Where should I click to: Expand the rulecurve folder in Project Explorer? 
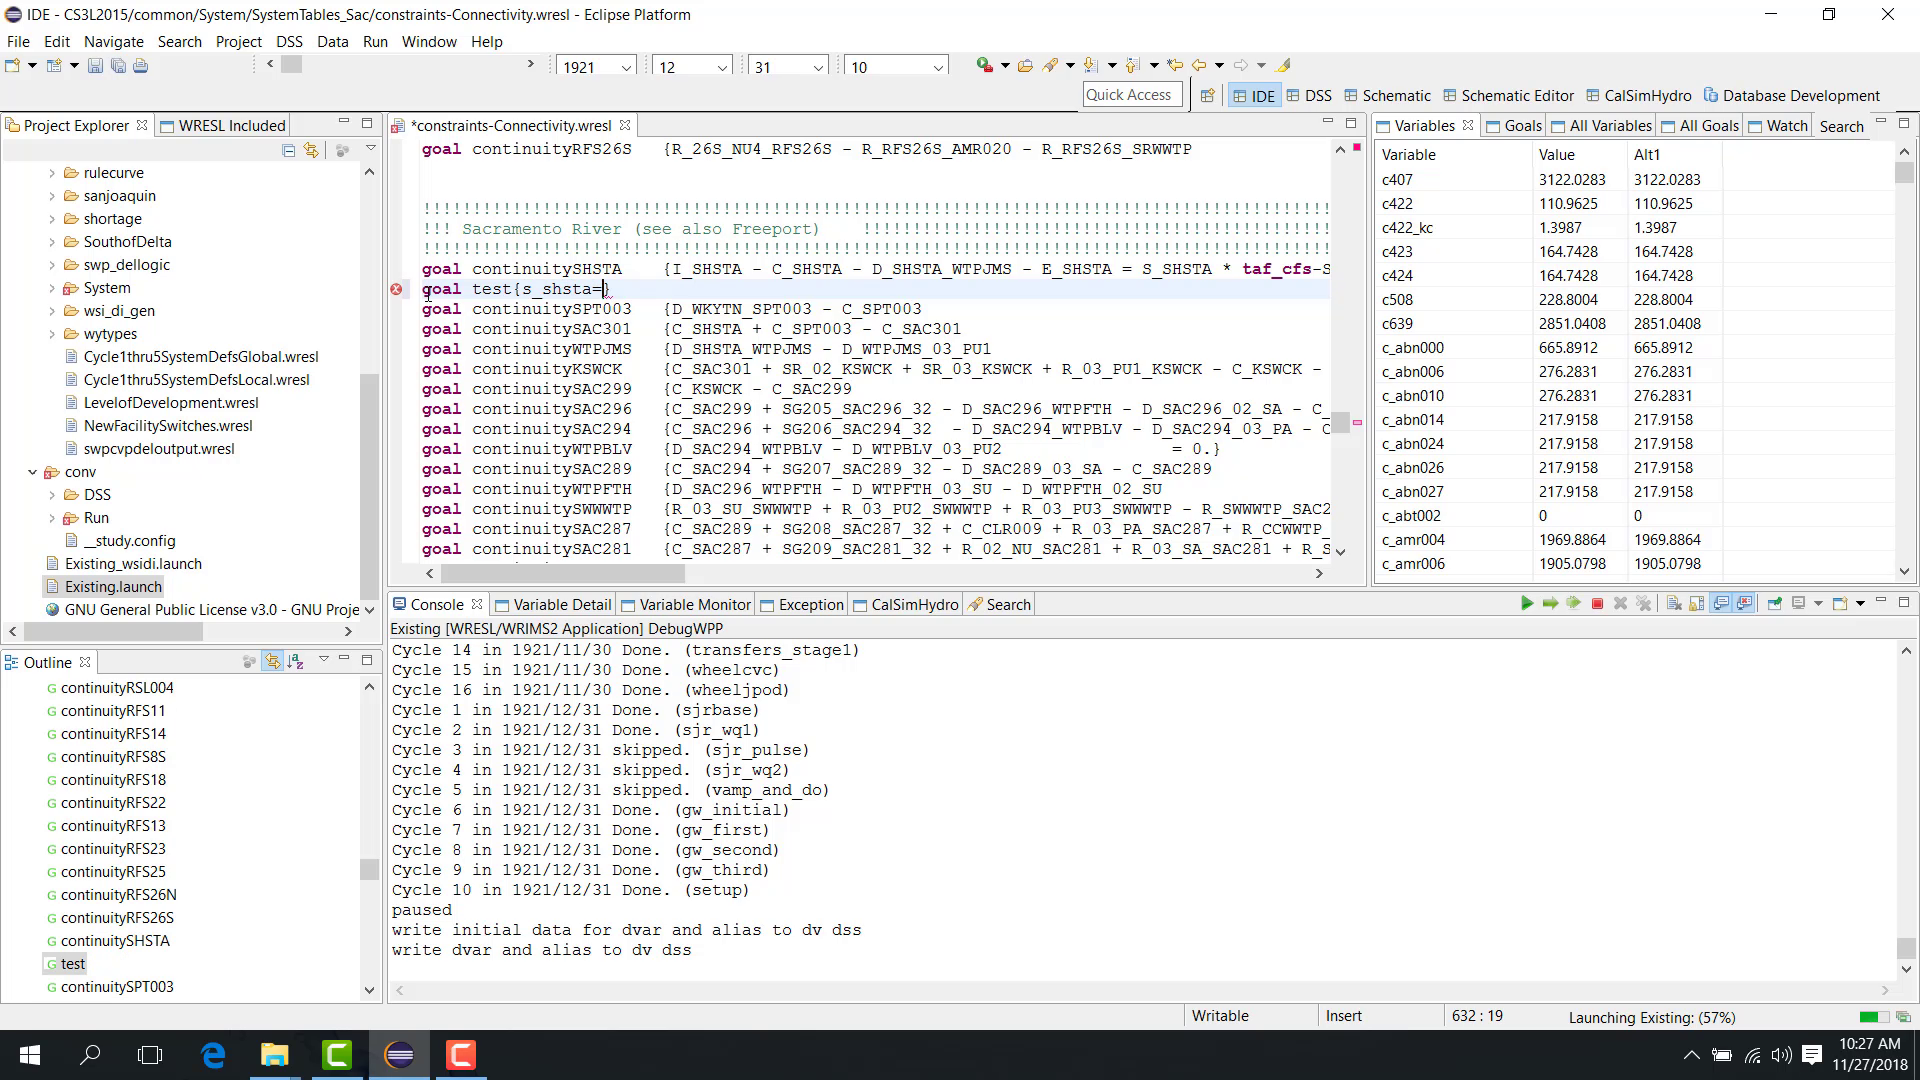tap(52, 173)
